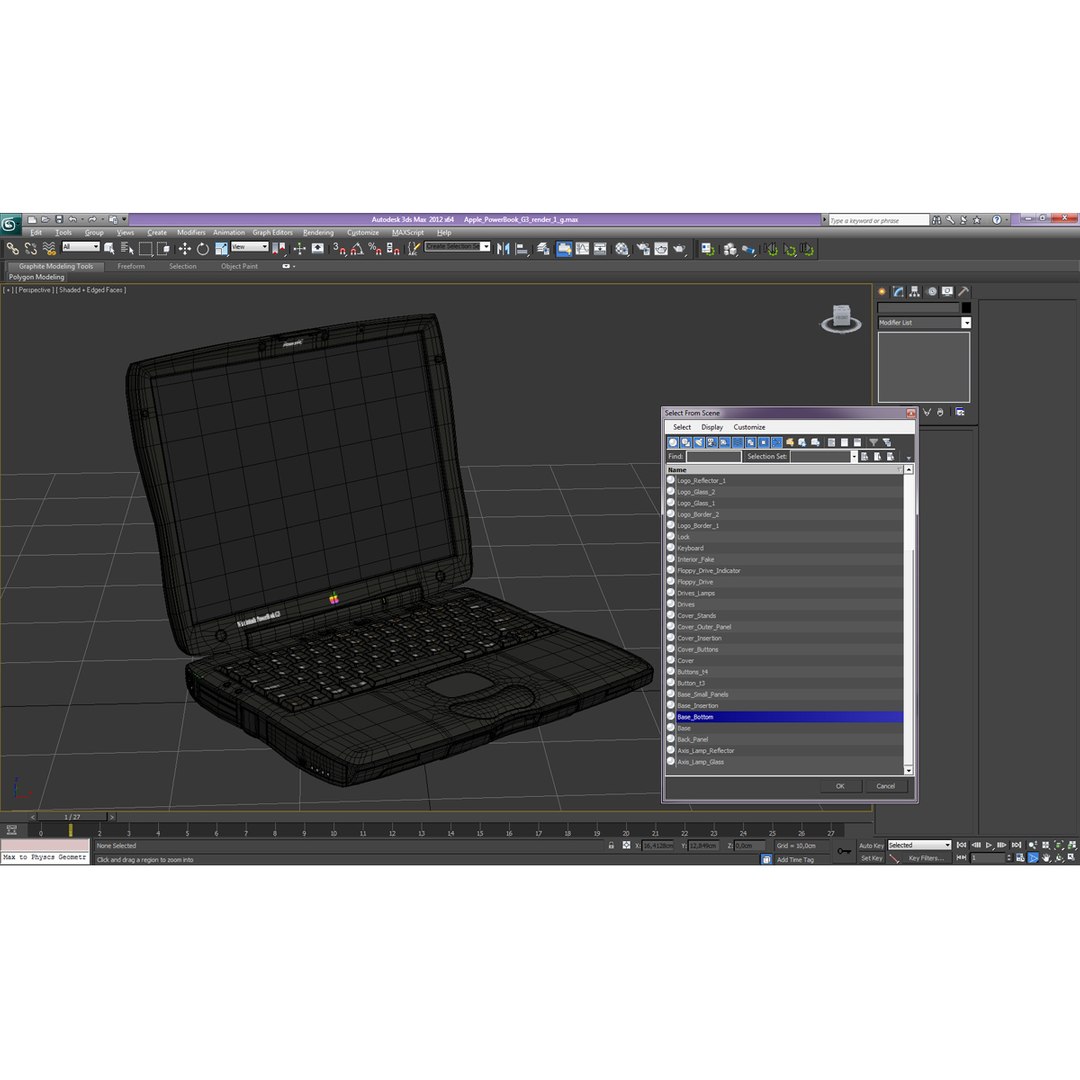1080x1080 pixels.
Task: Activate the Select and Rotate tool
Action: click(202, 249)
